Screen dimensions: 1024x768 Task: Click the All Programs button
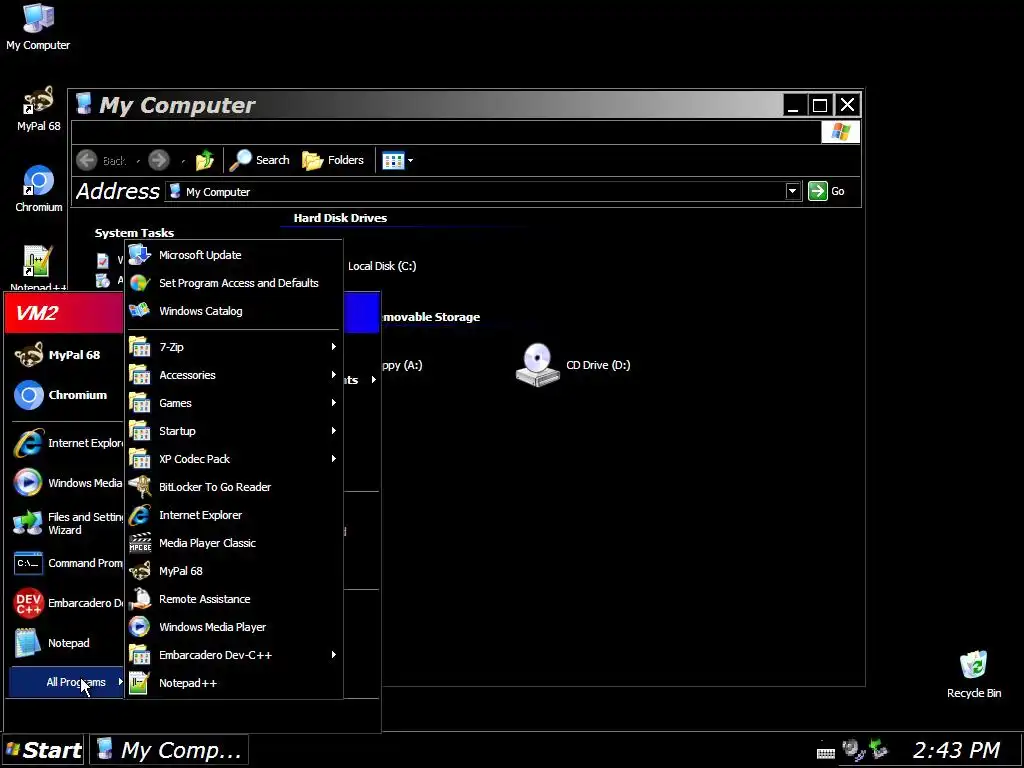(x=67, y=682)
